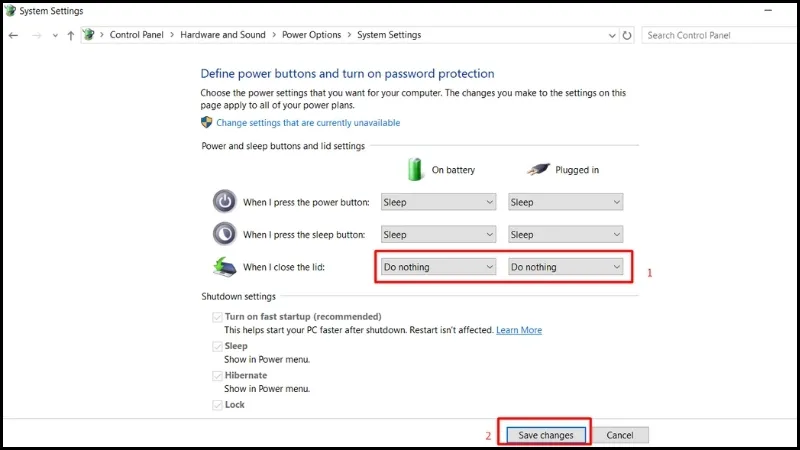The width and height of the screenshot is (800, 450).
Task: Open the Learn More link
Action: click(x=518, y=330)
